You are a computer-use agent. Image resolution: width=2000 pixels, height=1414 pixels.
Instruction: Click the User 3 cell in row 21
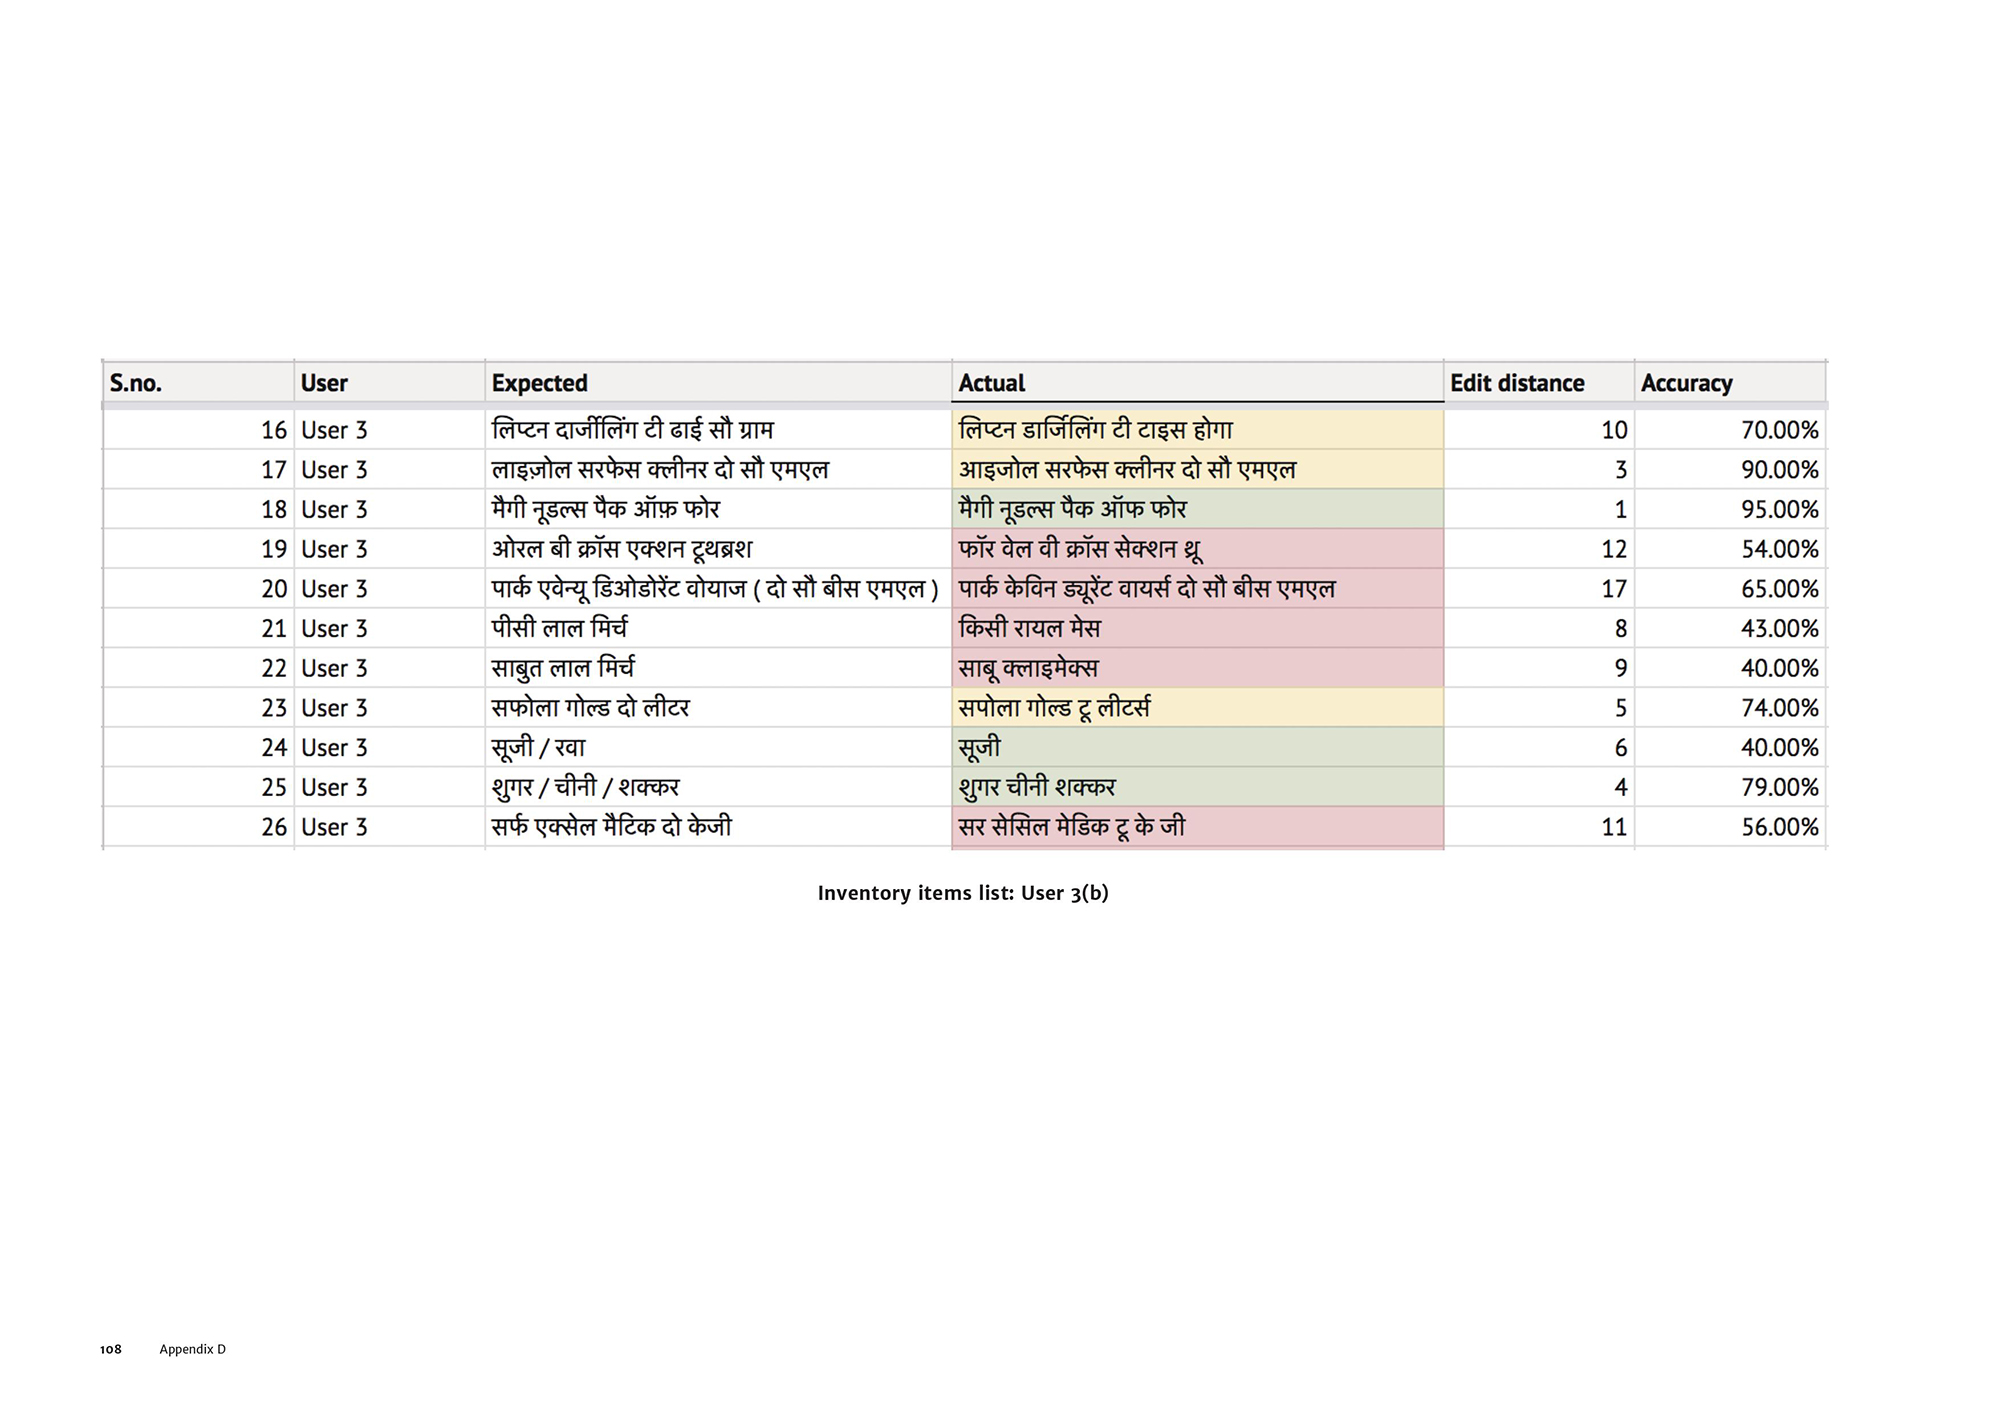pyautogui.click(x=335, y=629)
